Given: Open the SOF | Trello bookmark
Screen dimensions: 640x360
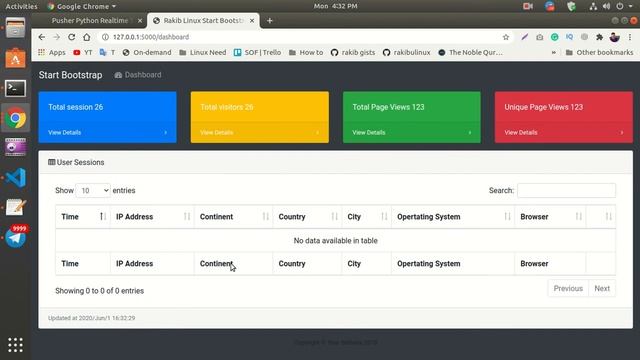Looking at the screenshot, I should 257,53.
